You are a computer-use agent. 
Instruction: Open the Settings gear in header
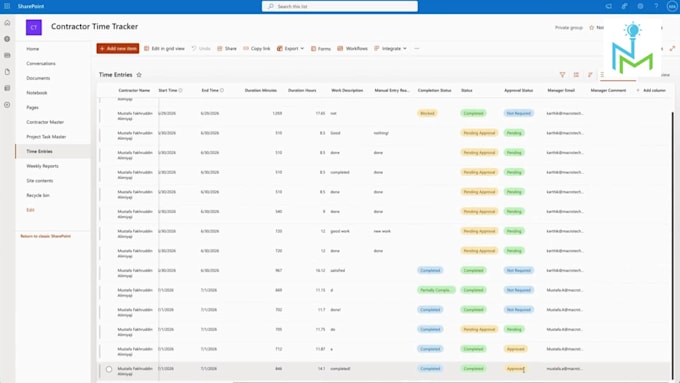click(640, 6)
